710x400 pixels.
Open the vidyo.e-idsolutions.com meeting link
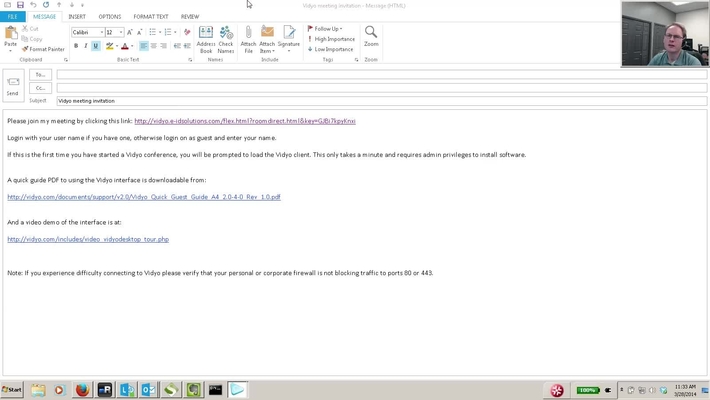[245, 121]
